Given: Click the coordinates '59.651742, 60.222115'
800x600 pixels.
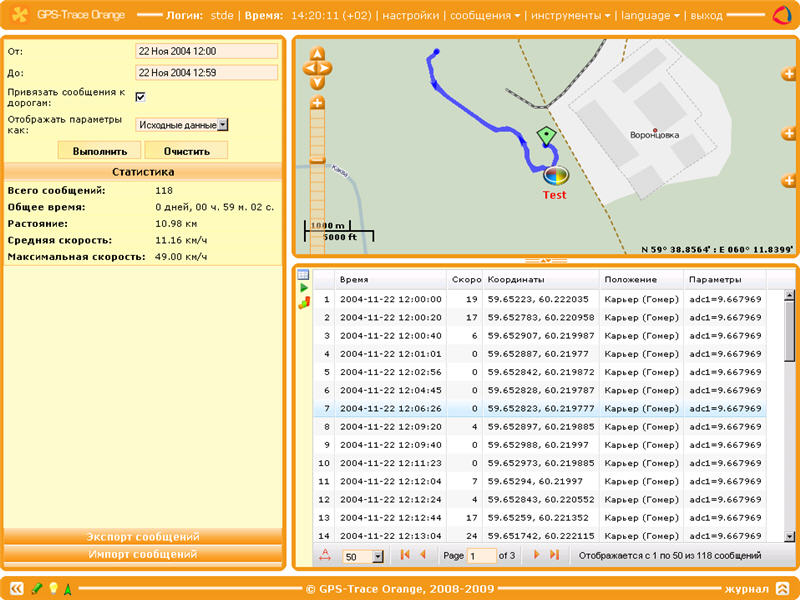Looking at the screenshot, I should point(541,536).
